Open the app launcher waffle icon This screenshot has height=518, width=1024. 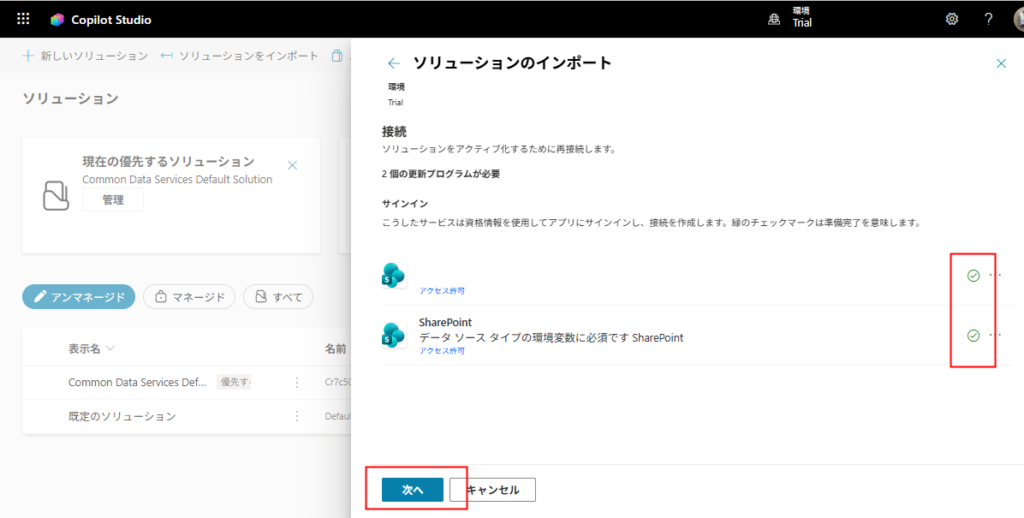pos(23,19)
